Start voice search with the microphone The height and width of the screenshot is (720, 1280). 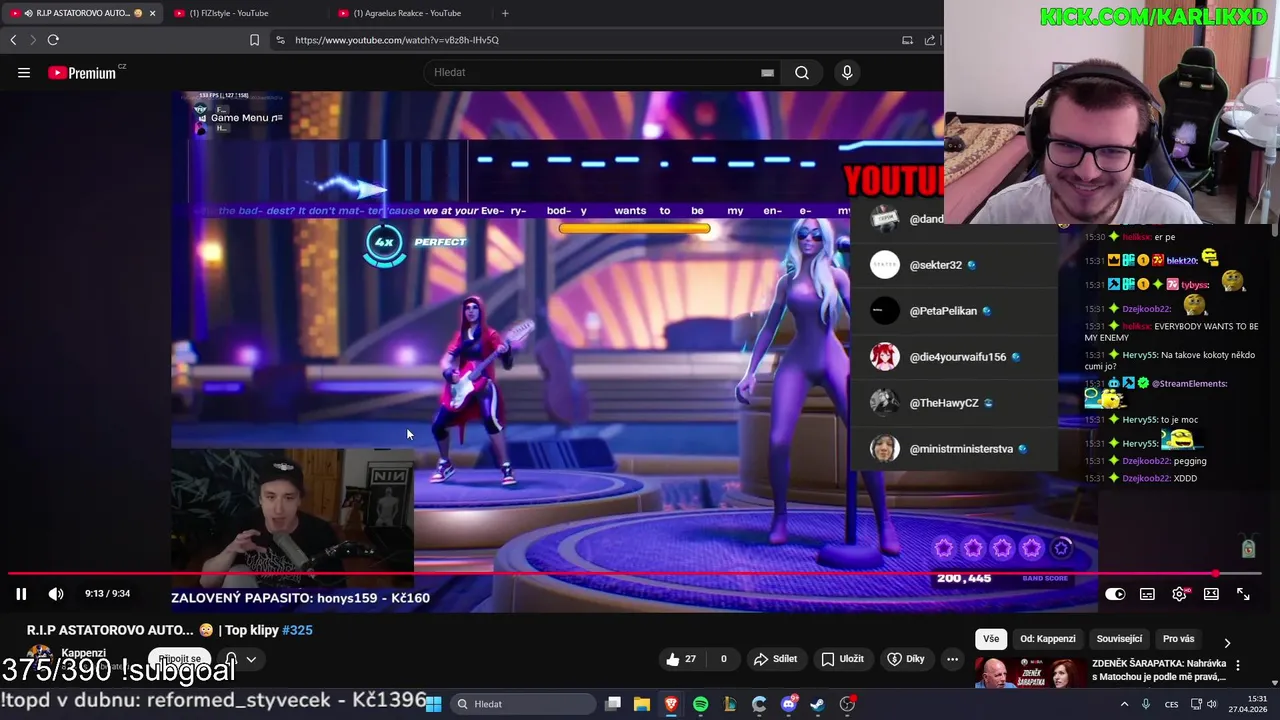tap(847, 72)
